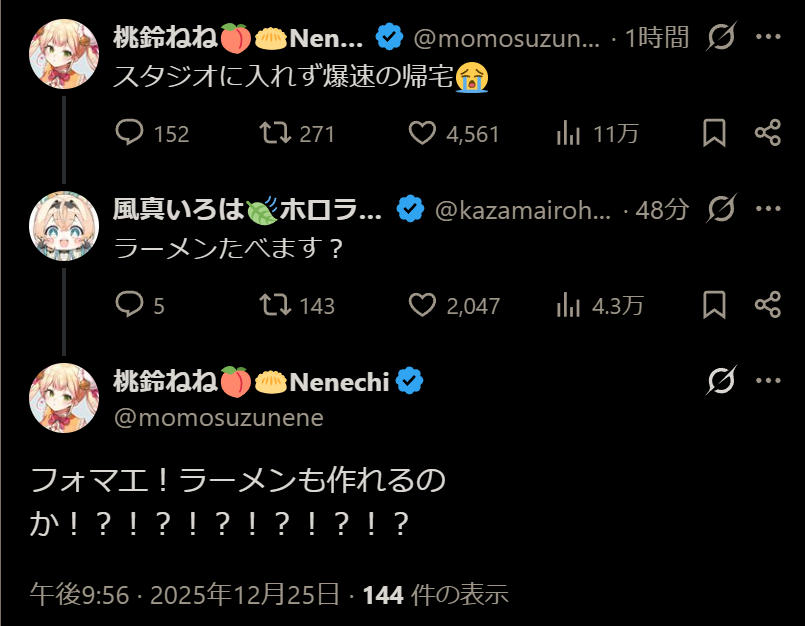Open more options menu for first tweet

pyautogui.click(x=768, y=38)
